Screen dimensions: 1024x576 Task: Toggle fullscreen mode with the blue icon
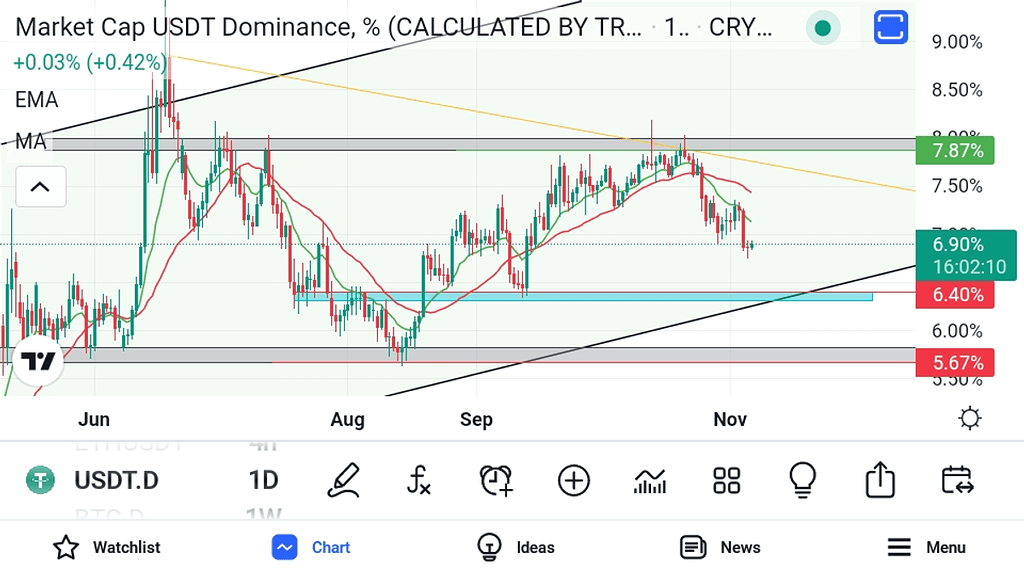pyautogui.click(x=889, y=27)
